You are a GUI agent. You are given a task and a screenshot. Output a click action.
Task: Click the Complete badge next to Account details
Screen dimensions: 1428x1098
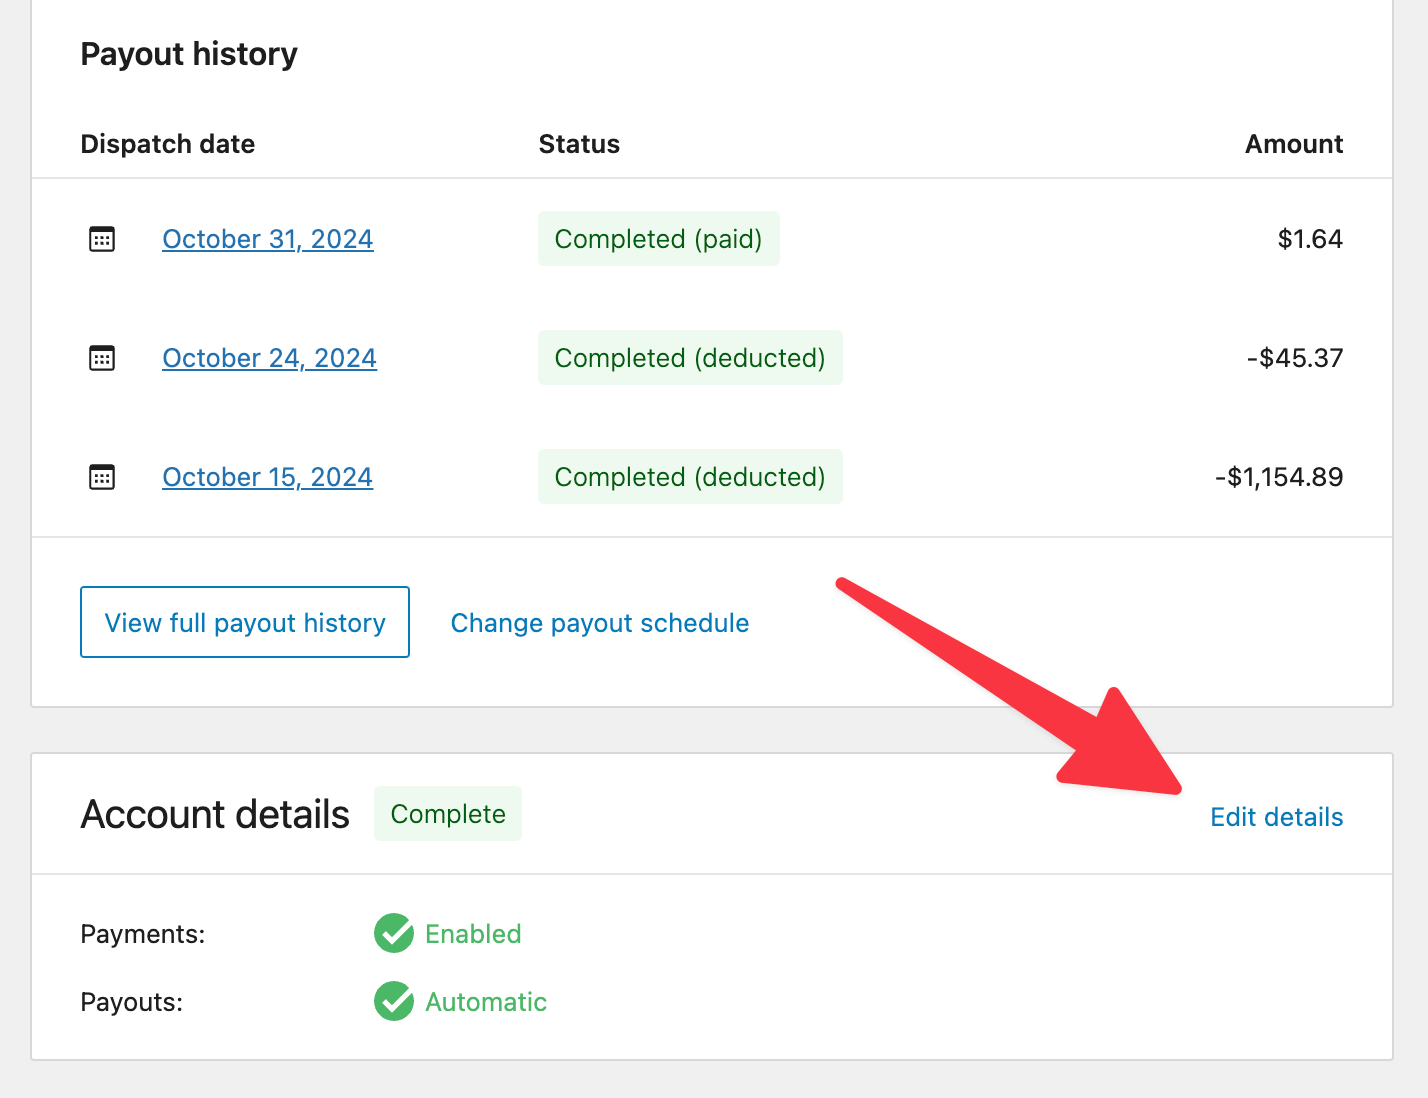[x=447, y=813]
